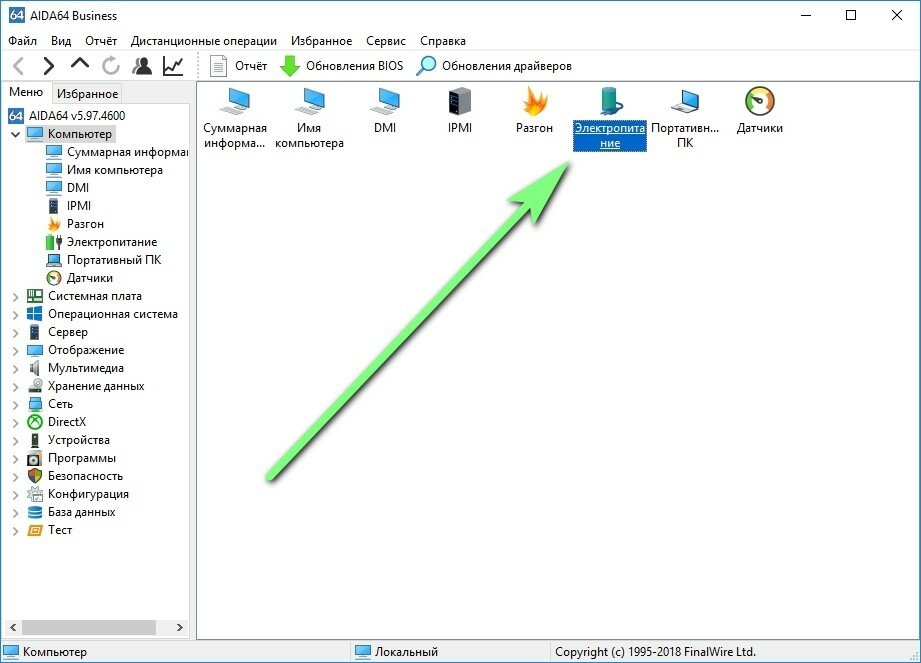Select Датчики in the left tree
921x663 pixels.
coord(79,278)
